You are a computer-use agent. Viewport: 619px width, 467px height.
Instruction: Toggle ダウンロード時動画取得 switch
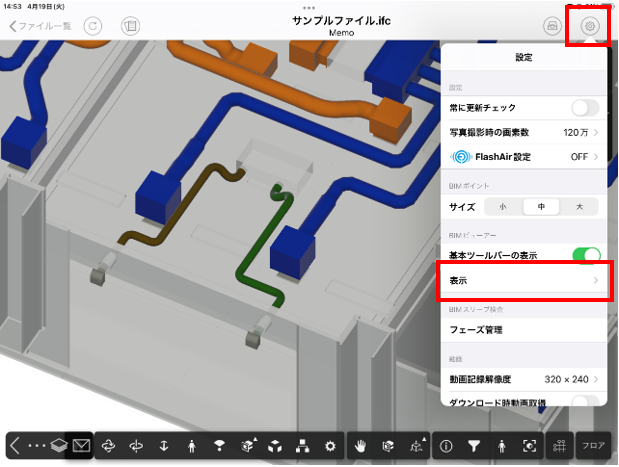(x=585, y=400)
